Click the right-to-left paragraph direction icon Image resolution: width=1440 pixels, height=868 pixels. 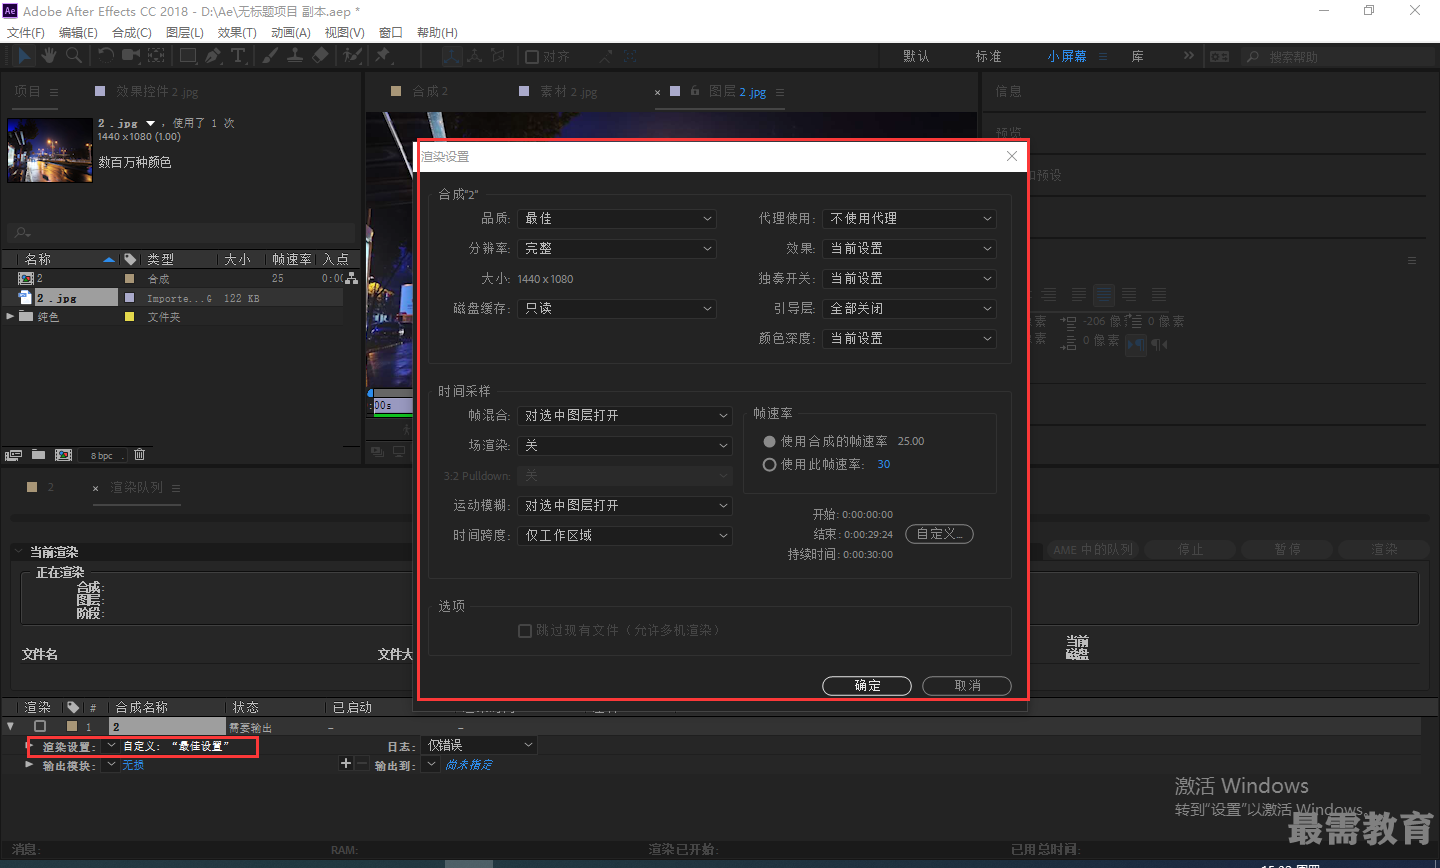click(x=1159, y=344)
